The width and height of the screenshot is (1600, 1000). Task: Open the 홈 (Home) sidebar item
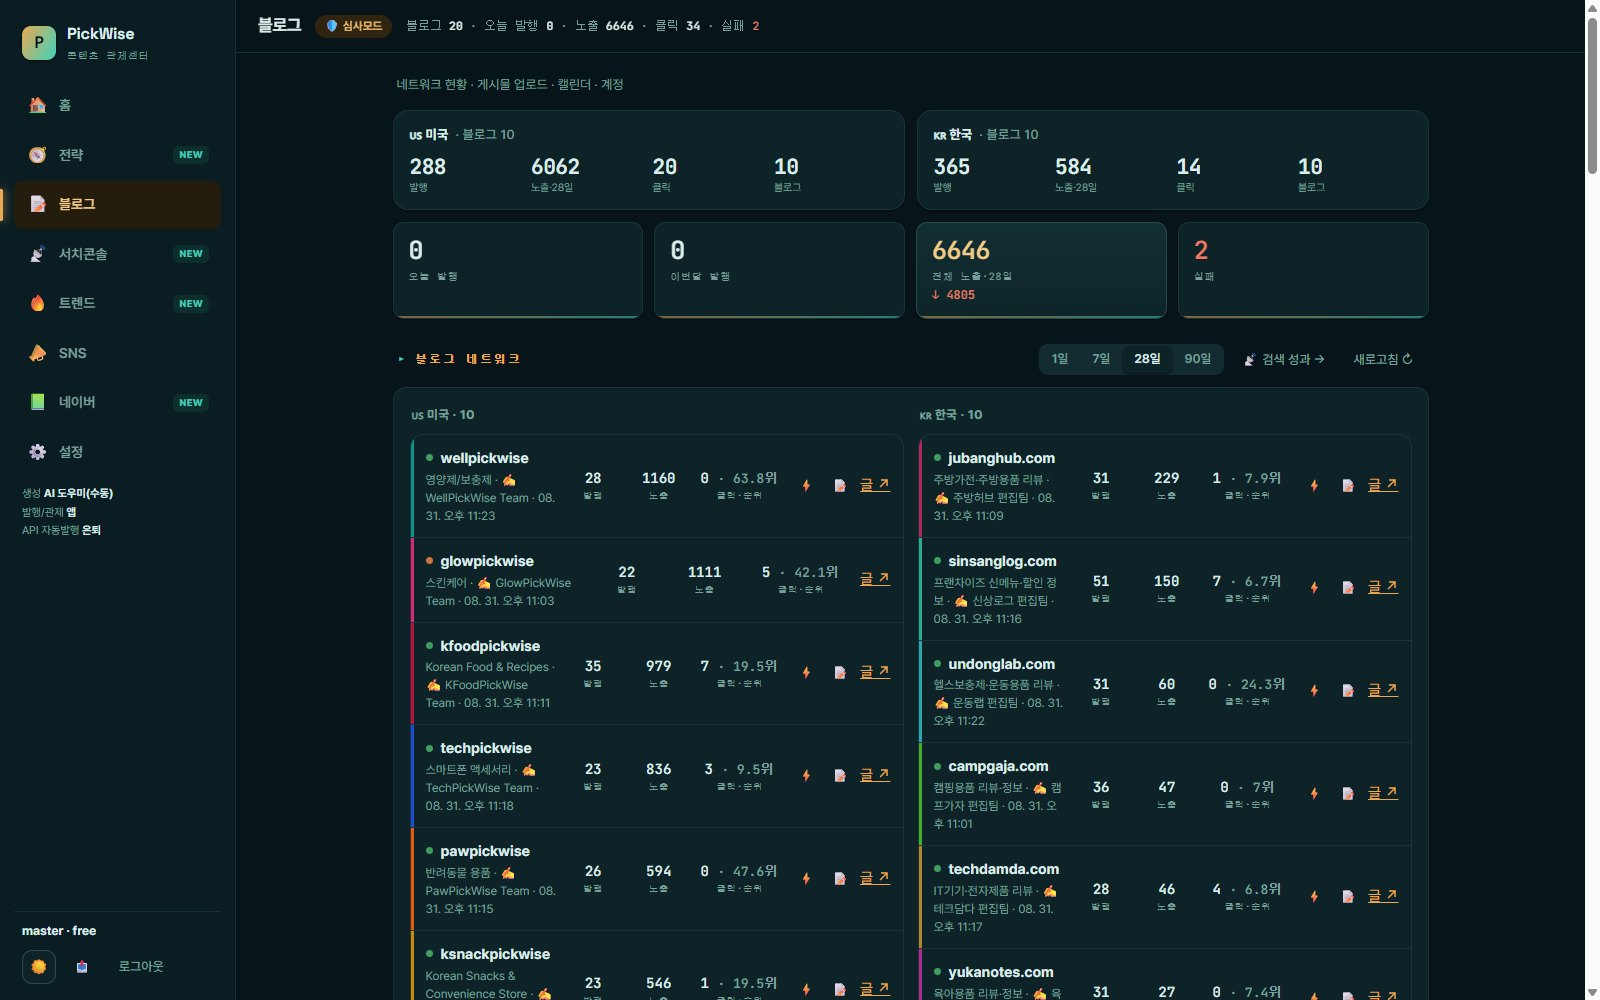pos(117,105)
